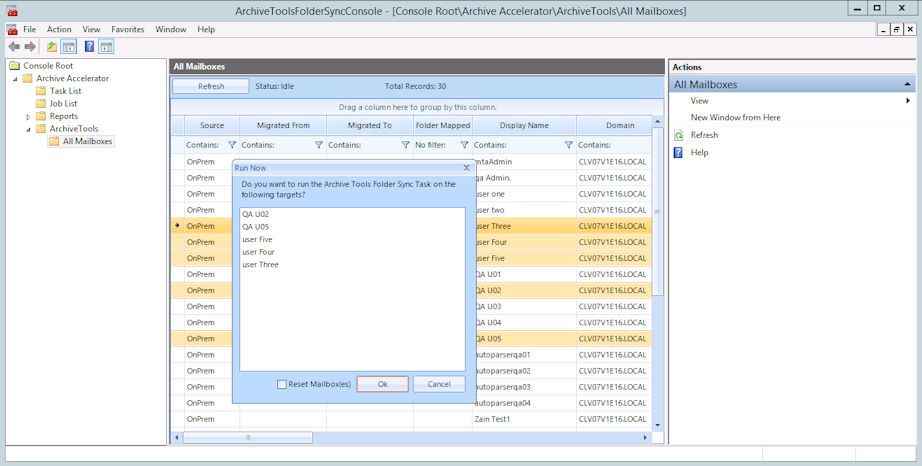The height and width of the screenshot is (466, 922).
Task: Click the Display Name column filter funnel
Action: (x=568, y=145)
